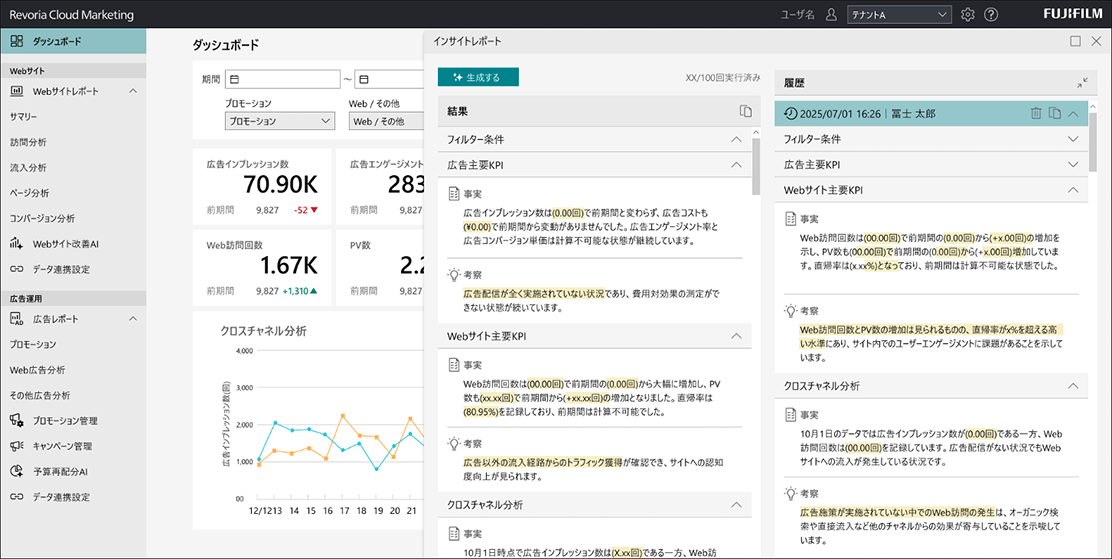Collapse the 履歴 history panel
1112x559 pixels.
tap(1082, 84)
